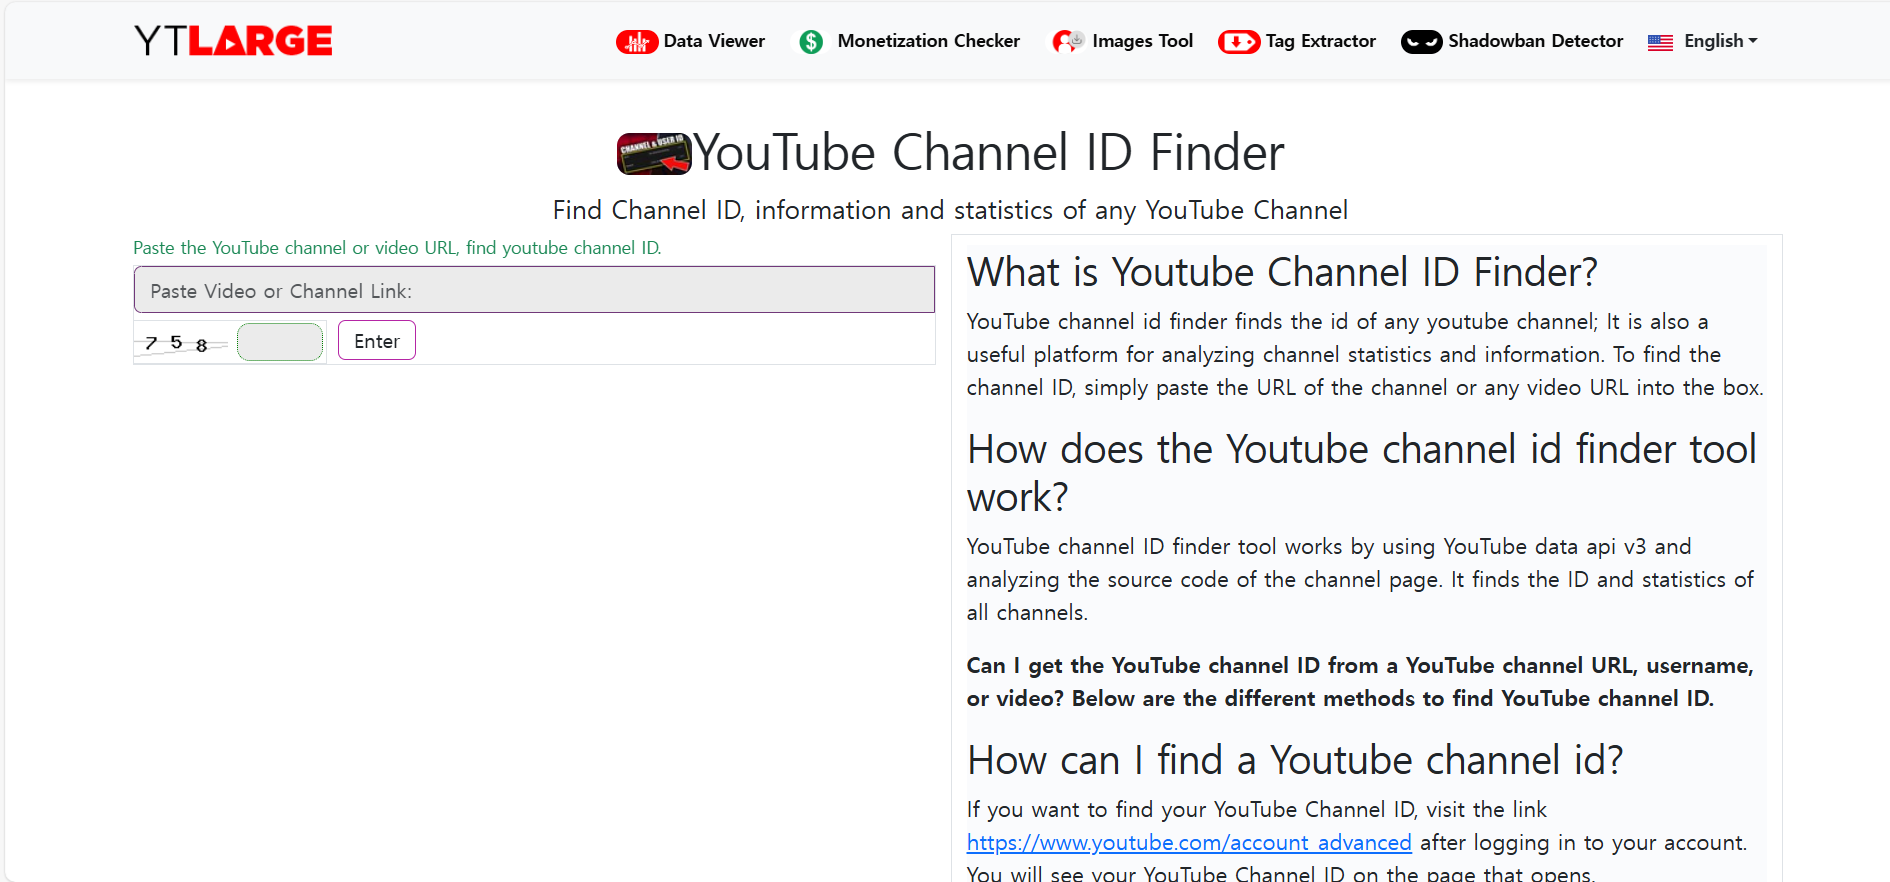
Task: Click 'How can I find a Youtube channel id?' heading
Action: pyautogui.click(x=1295, y=760)
